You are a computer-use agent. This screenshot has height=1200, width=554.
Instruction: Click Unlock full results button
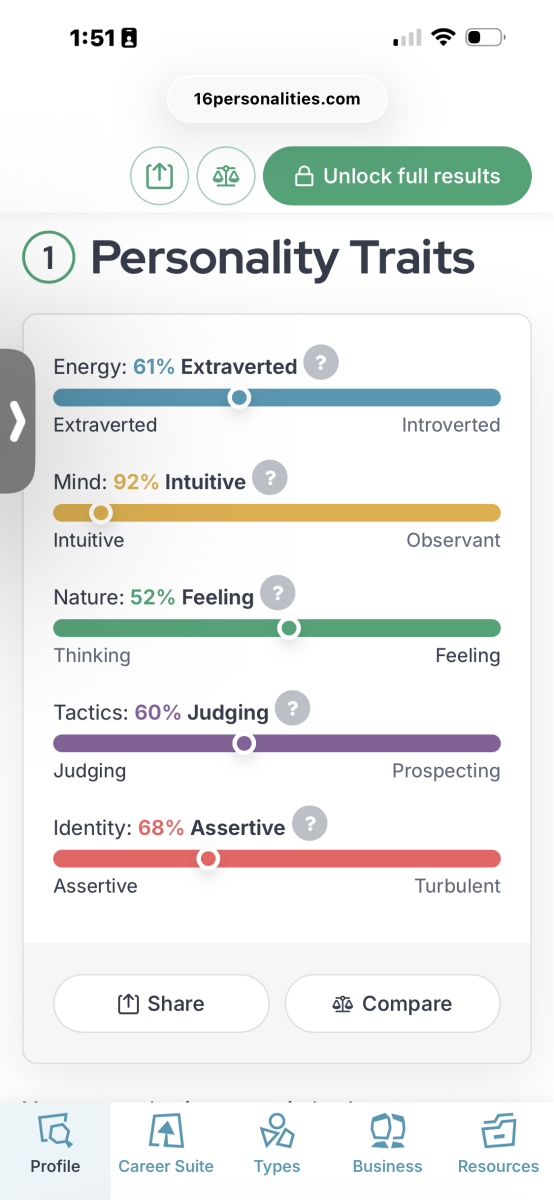[397, 176]
